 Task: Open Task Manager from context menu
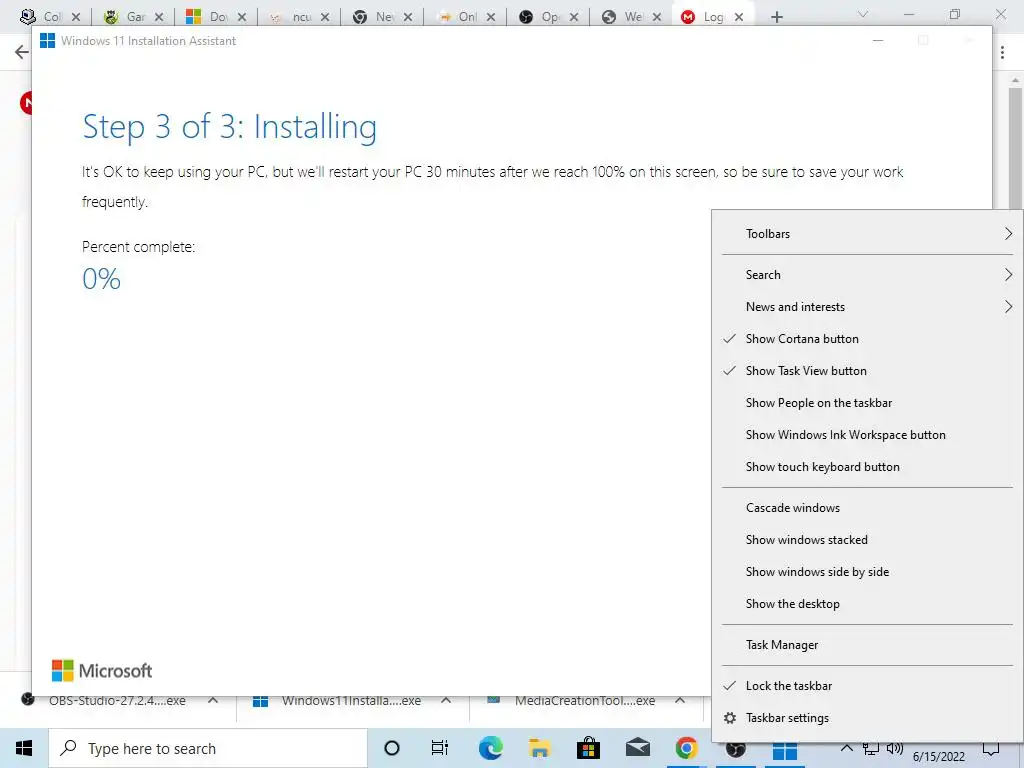coord(867,645)
